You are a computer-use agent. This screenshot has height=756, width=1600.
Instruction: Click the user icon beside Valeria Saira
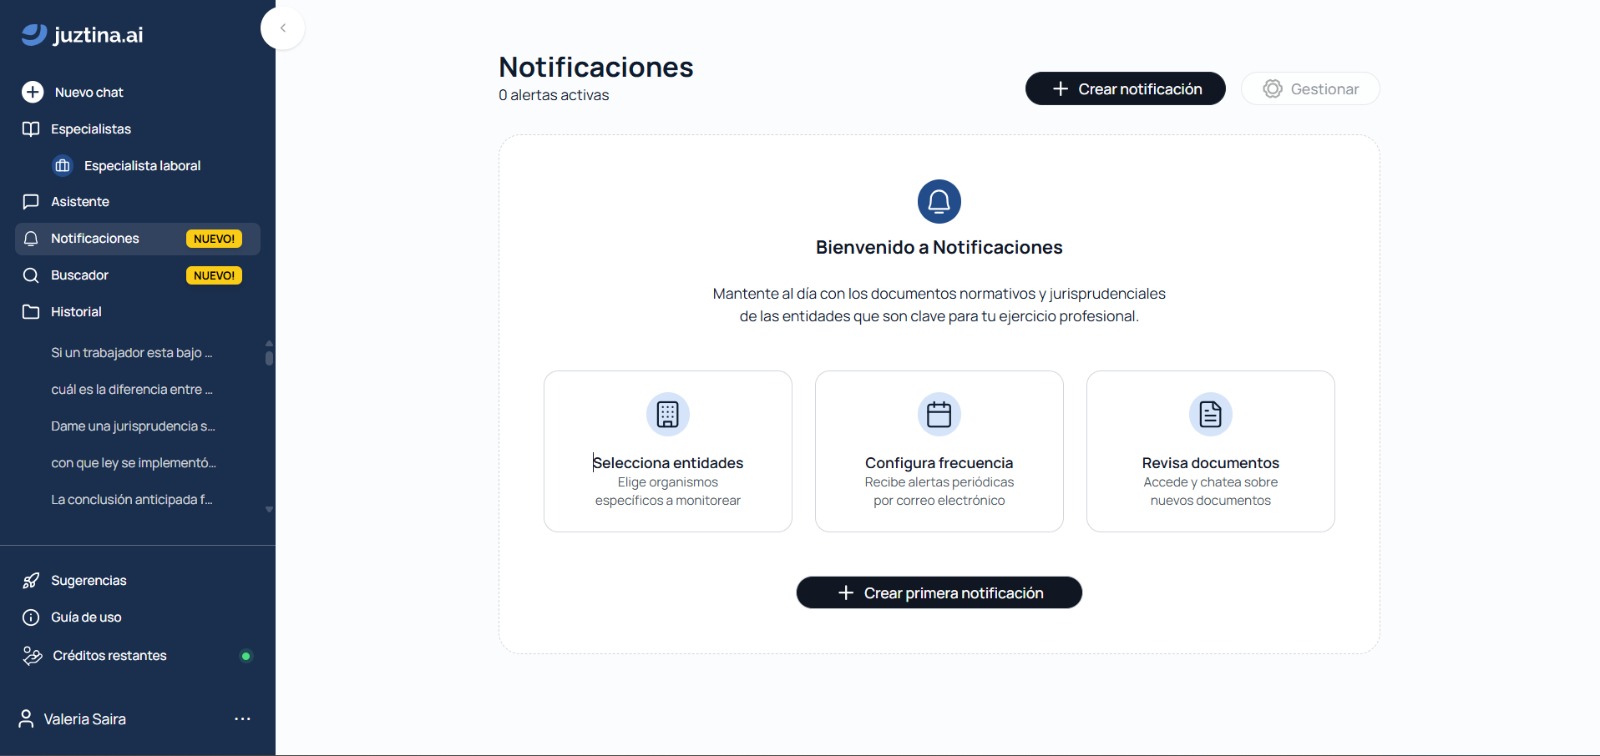point(27,719)
